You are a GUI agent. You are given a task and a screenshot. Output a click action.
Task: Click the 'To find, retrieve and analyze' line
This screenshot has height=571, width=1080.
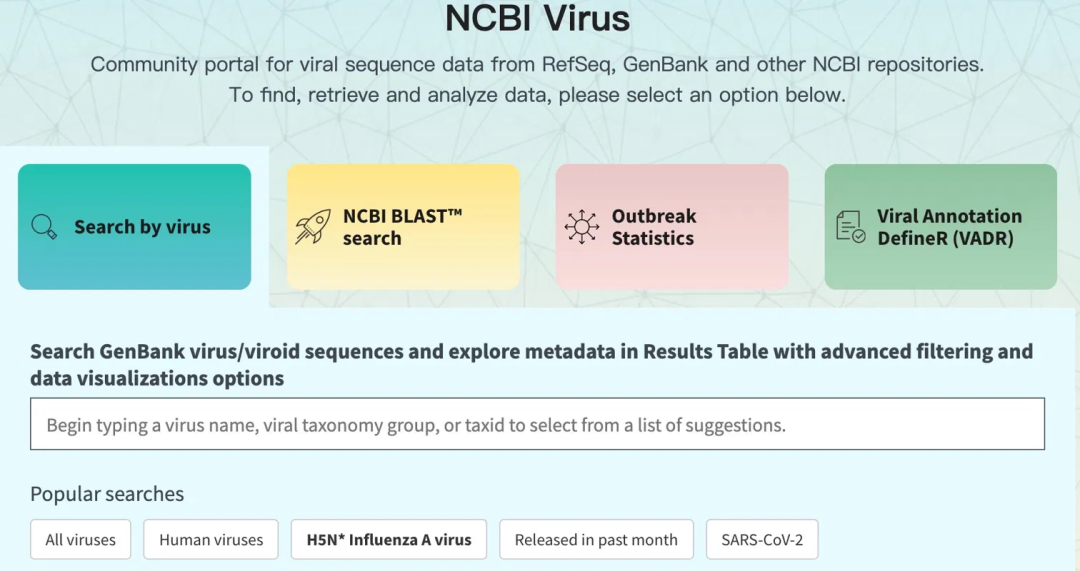(537, 95)
